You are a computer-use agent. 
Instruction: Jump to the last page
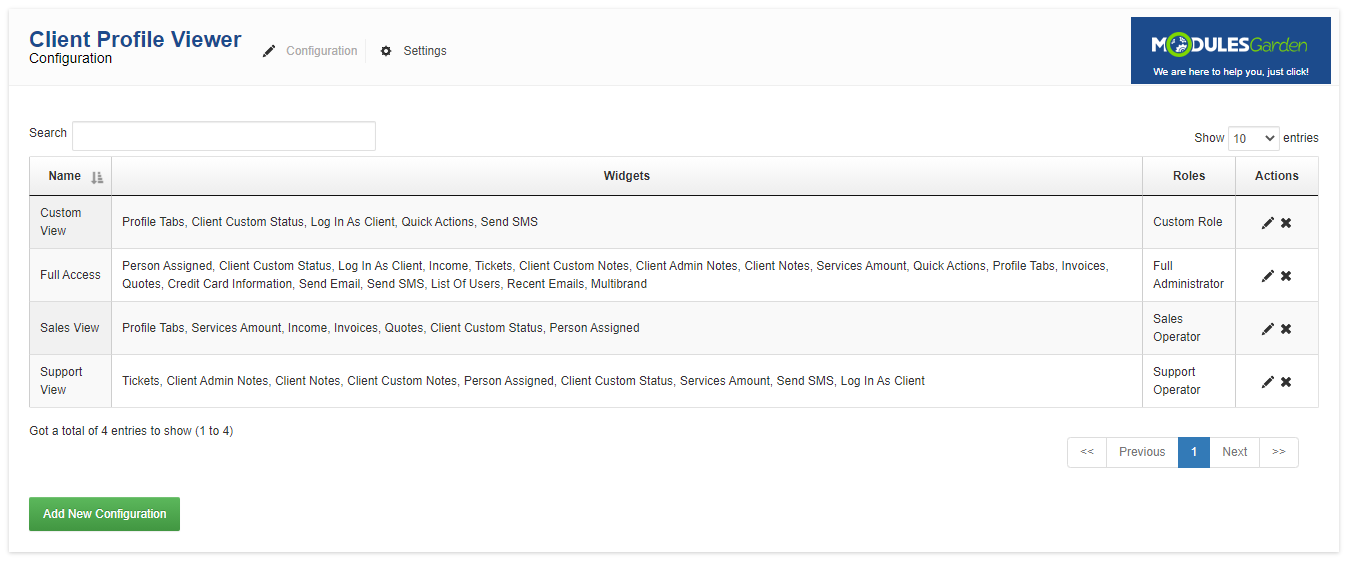[x=1278, y=452]
